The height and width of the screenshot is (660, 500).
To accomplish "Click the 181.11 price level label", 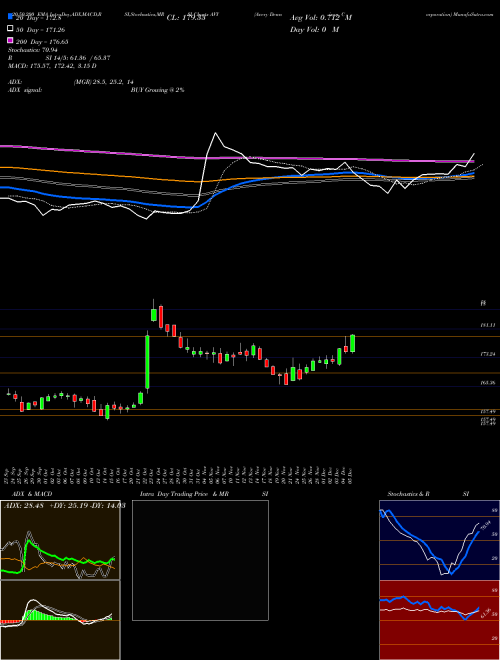I will pyautogui.click(x=488, y=325).
